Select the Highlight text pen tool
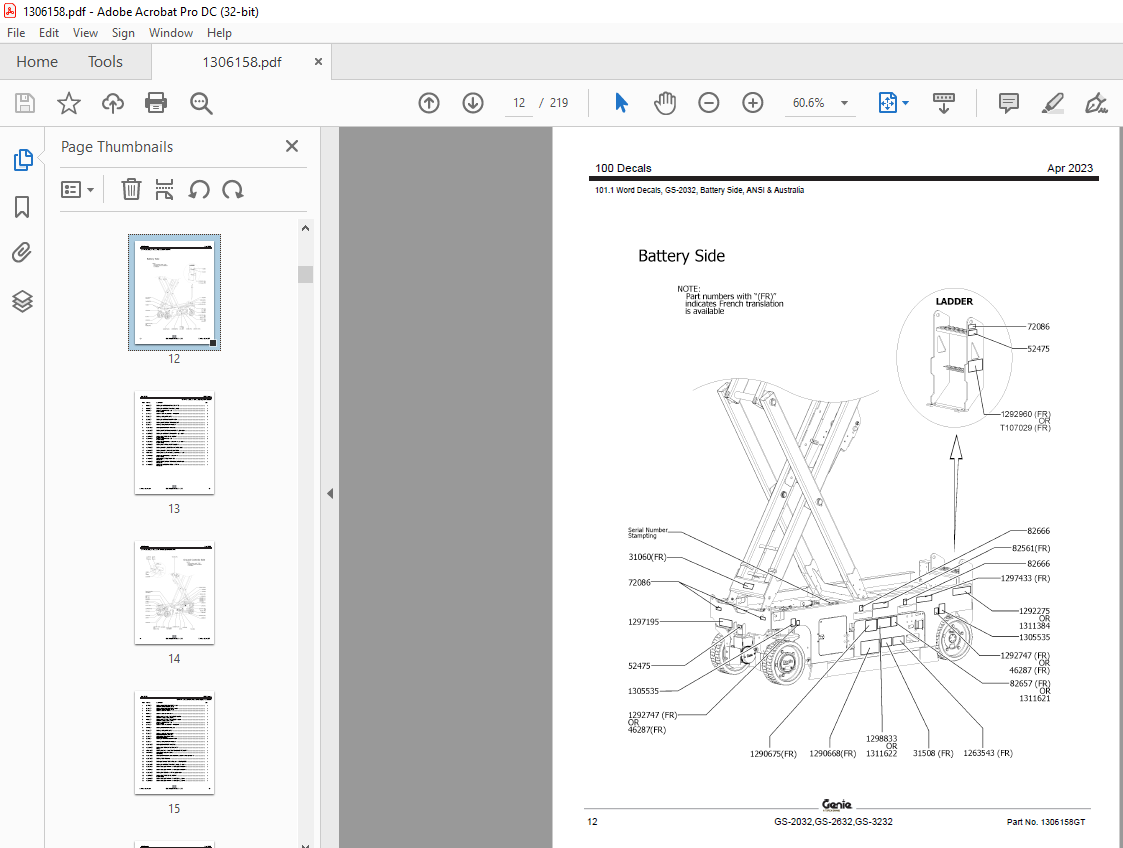Screen dimensions: 1123x848 [x=1052, y=103]
